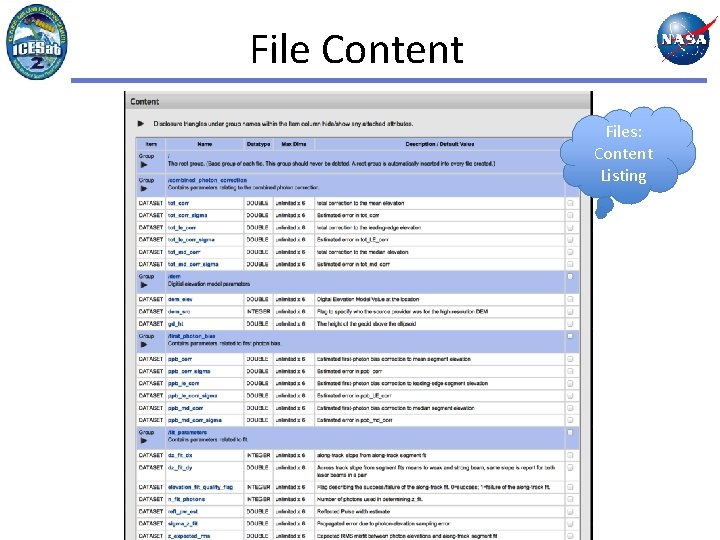Check the n_fit_photons row checkbox
This screenshot has height=540, width=720.
(x=570, y=499)
